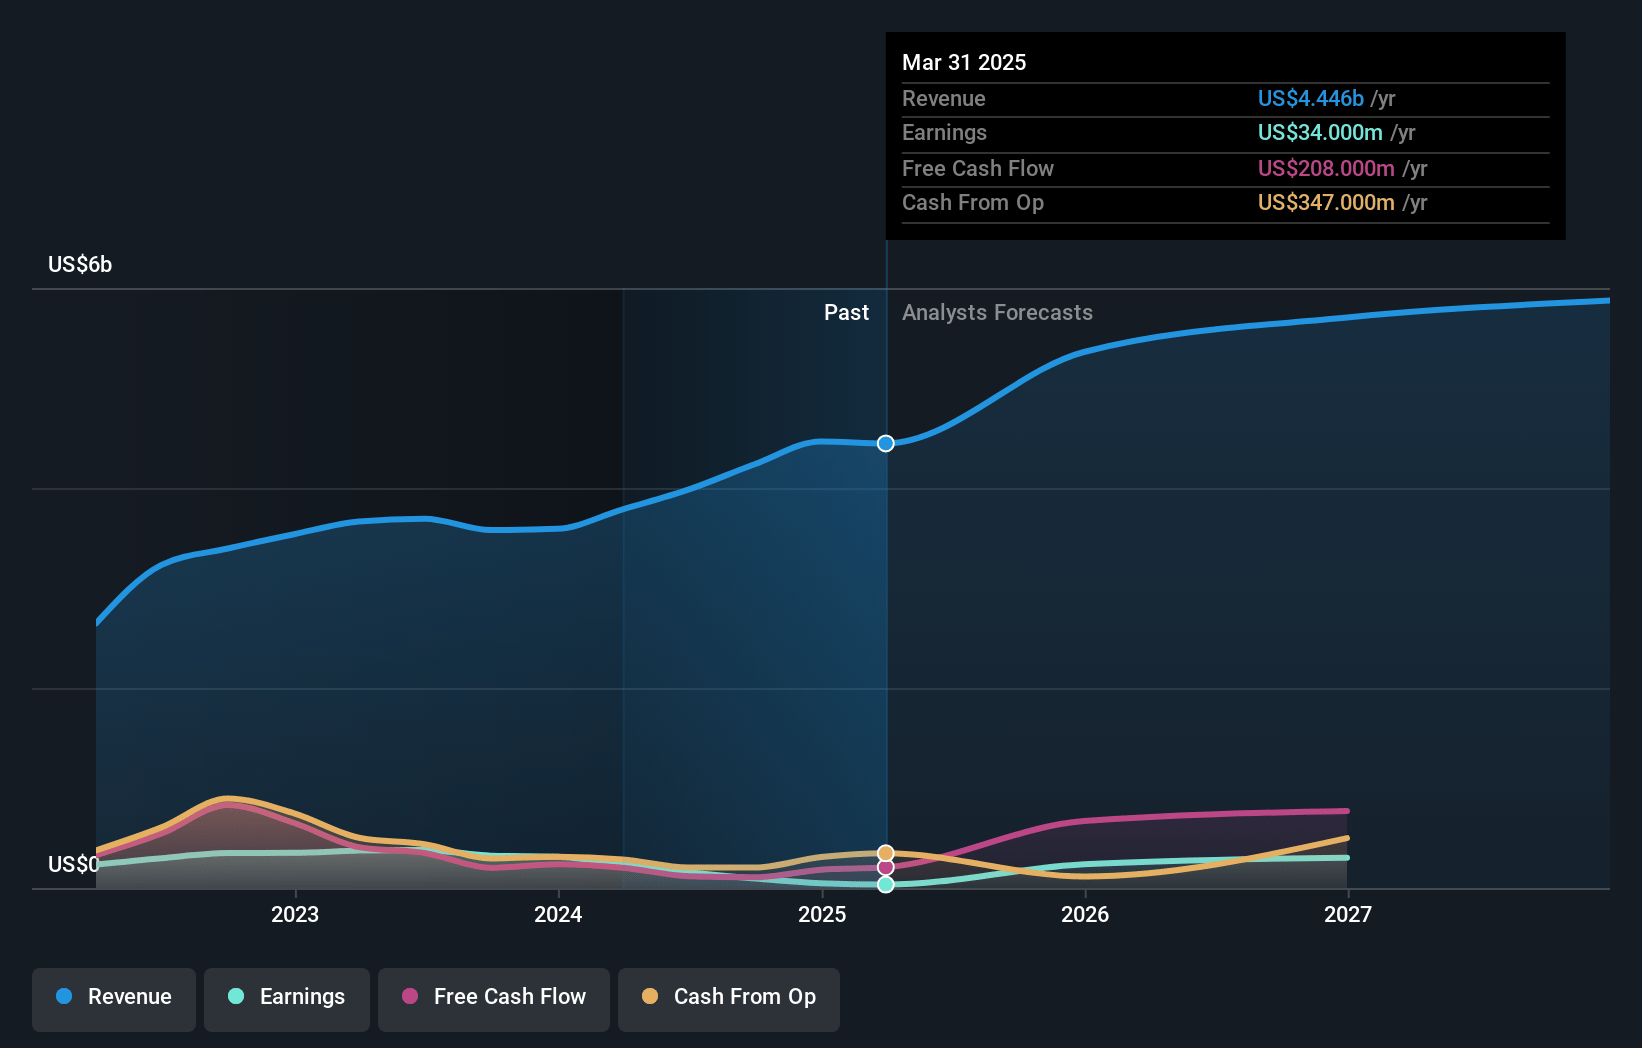
Task: Click the Analysts Forecasts label
Action: tap(997, 312)
